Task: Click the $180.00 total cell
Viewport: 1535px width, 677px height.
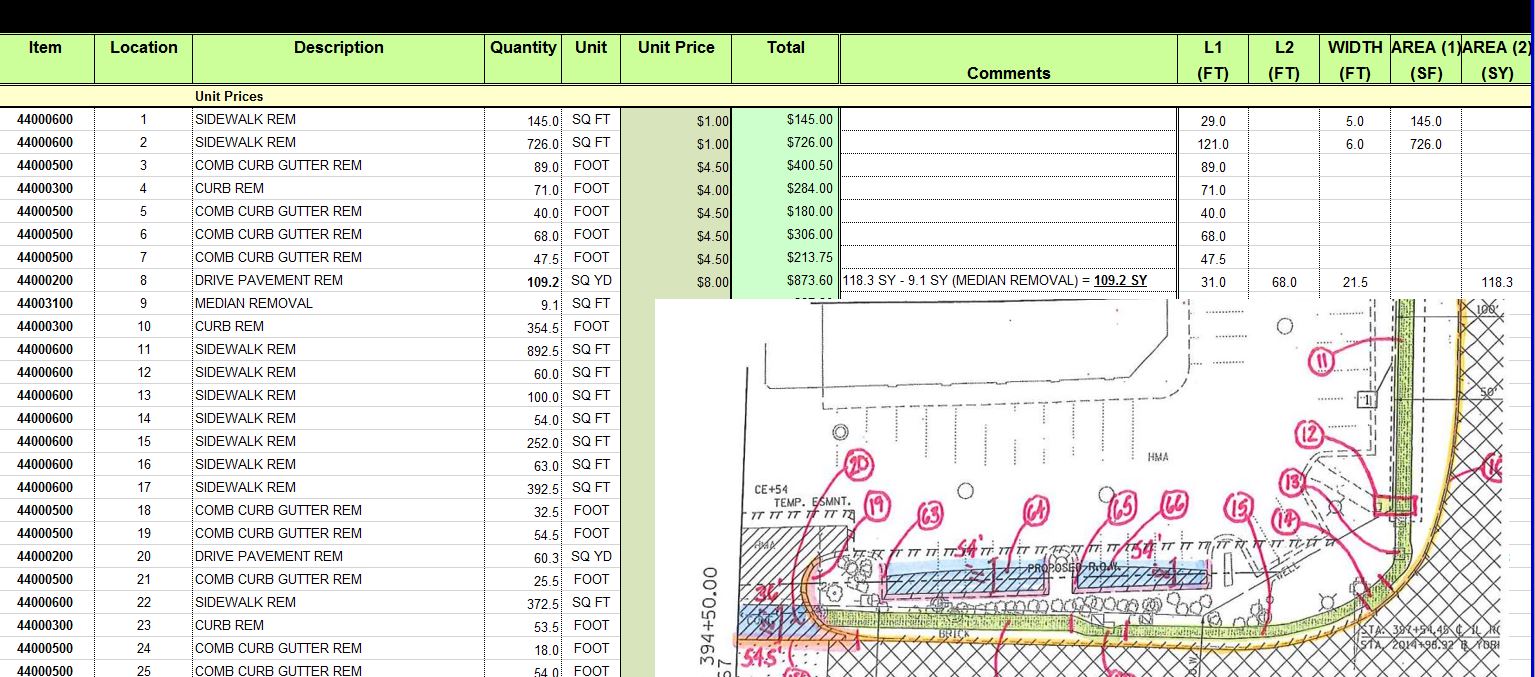Action: click(x=785, y=211)
